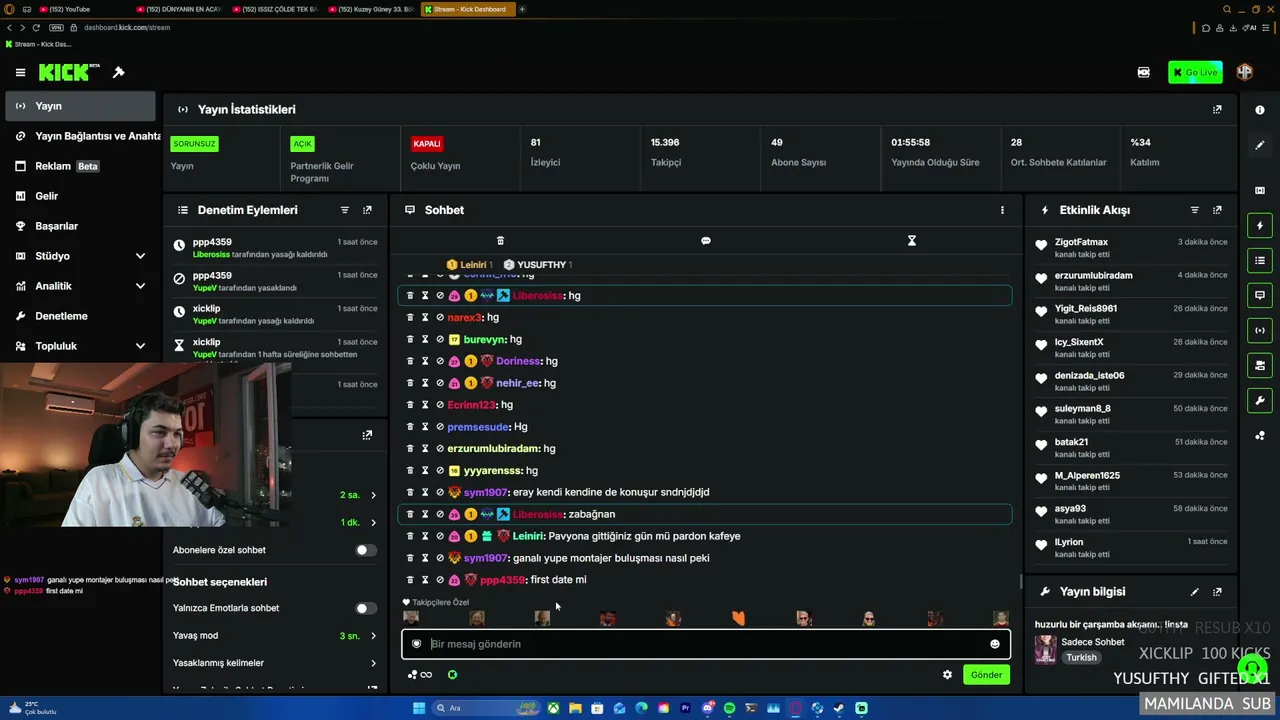The image size is (1280, 720).
Task: Click the Go Live button
Action: tap(1195, 72)
